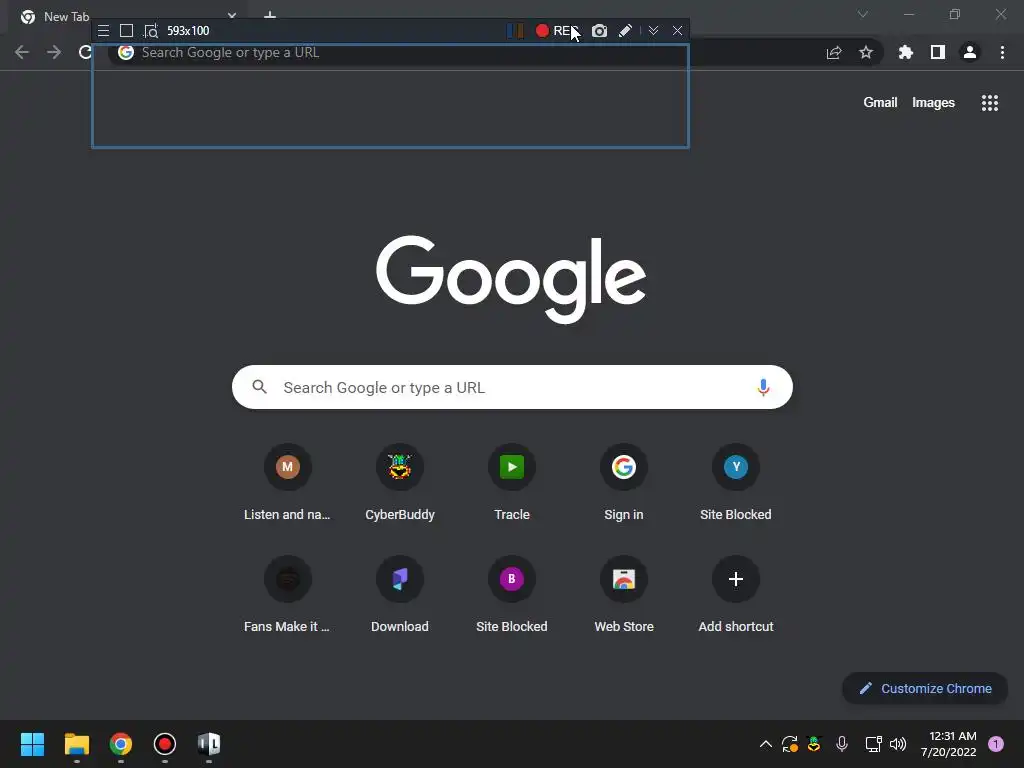Expand the recorder toolbar double-chevron
The image size is (1024, 768).
coord(653,31)
